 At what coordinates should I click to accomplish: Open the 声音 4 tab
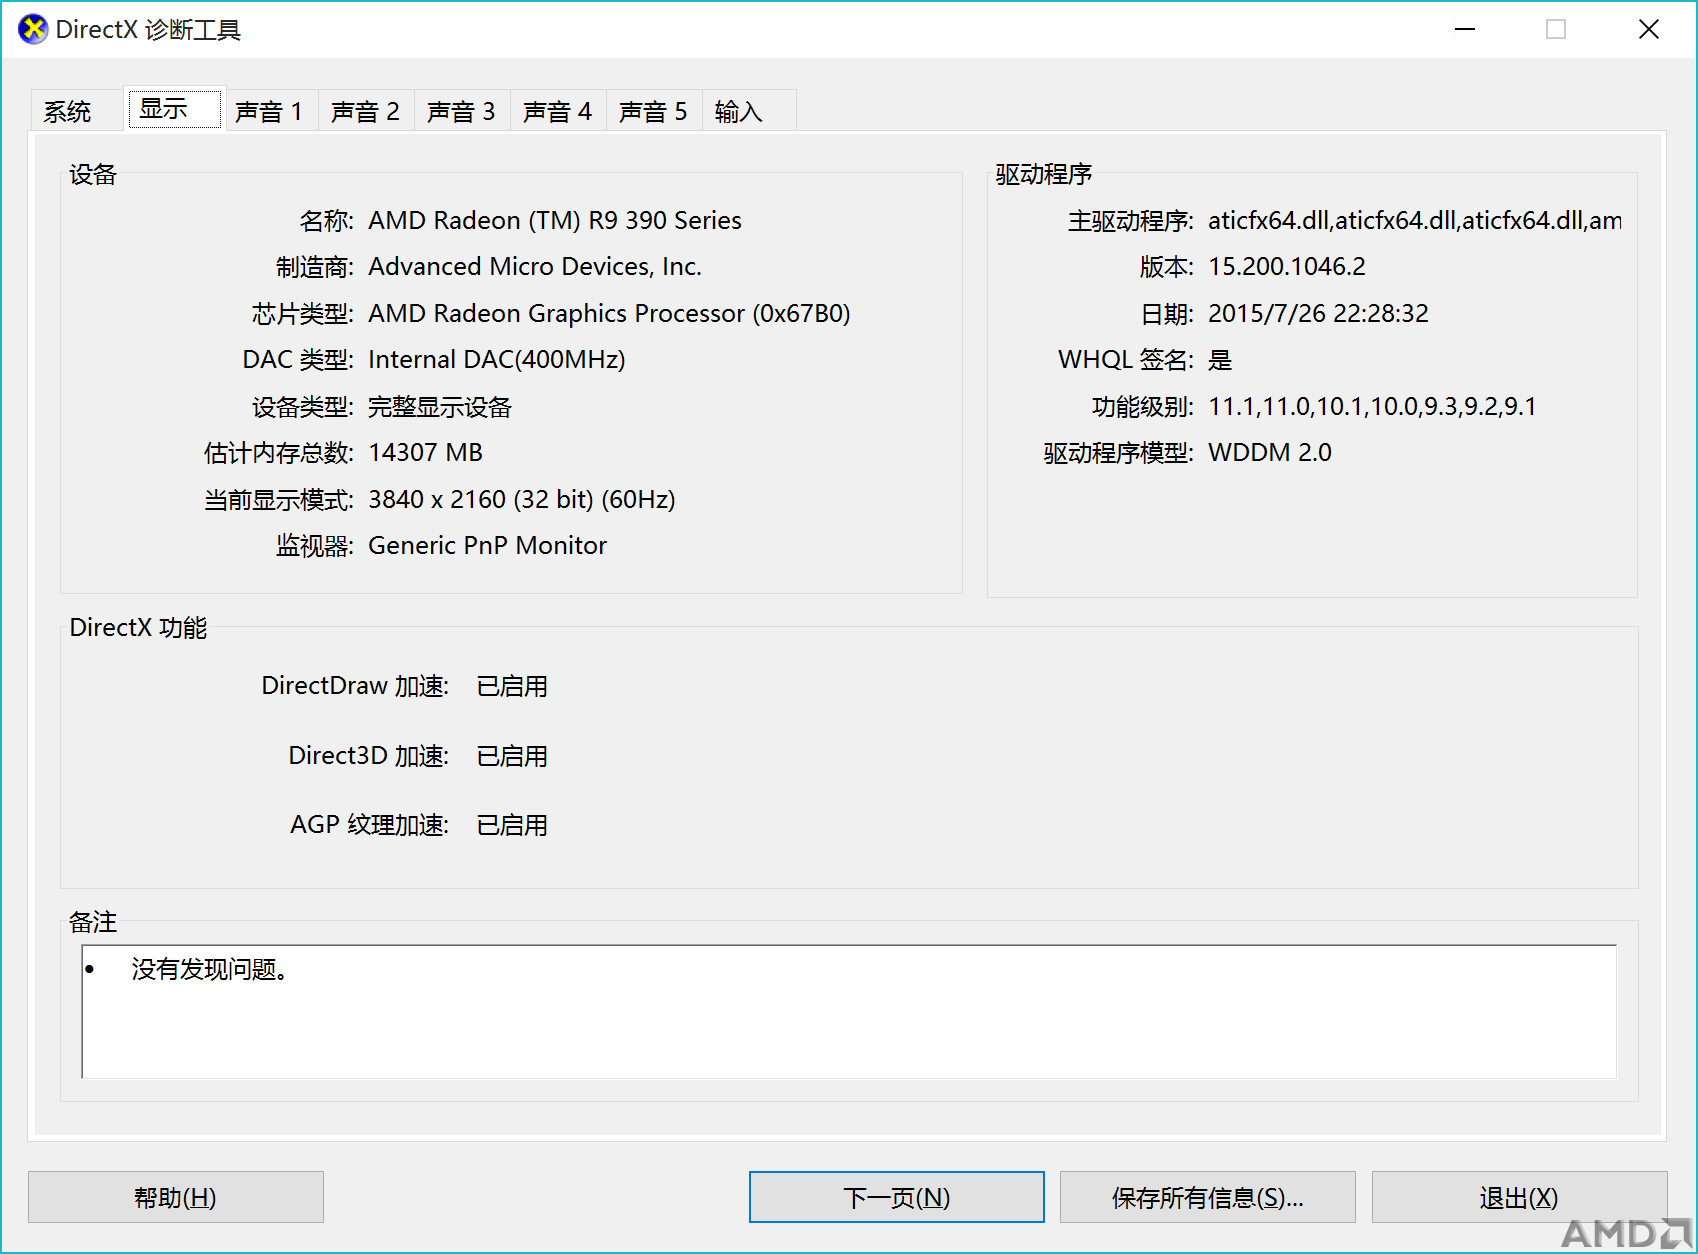click(x=558, y=111)
